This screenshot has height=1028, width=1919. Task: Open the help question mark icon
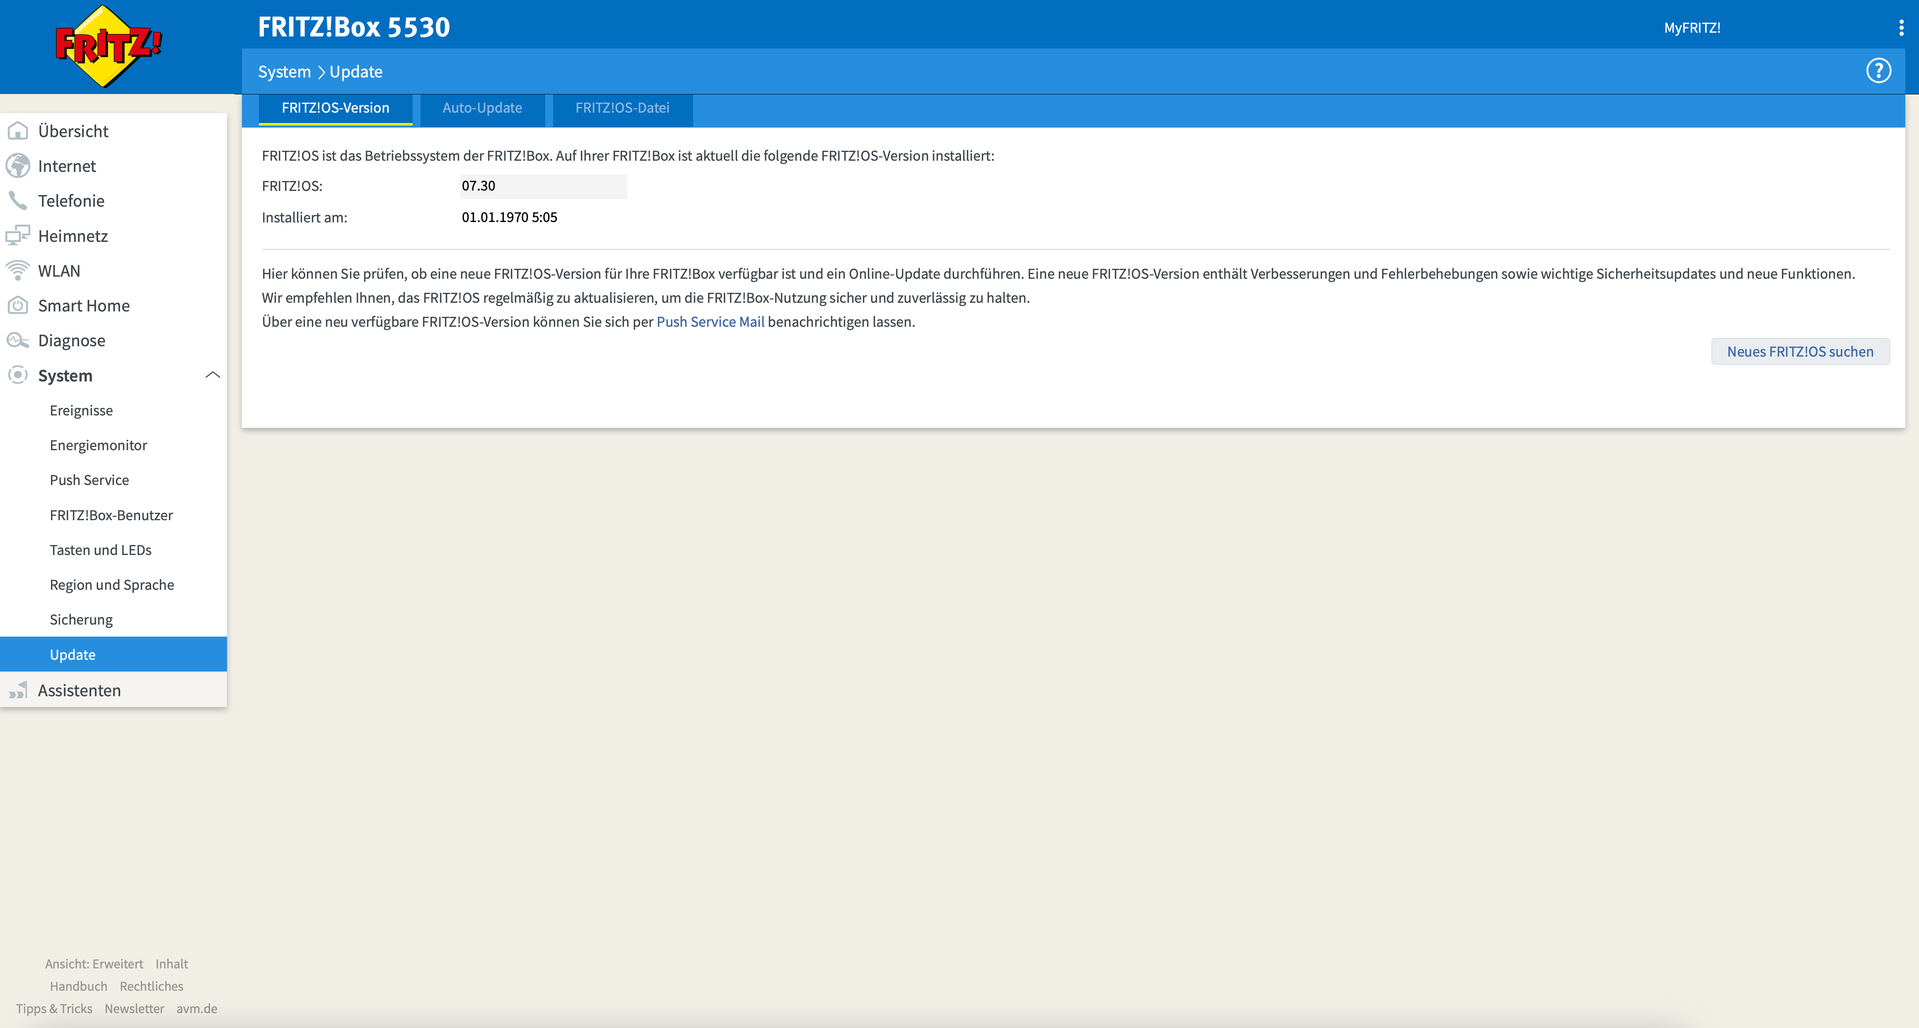1878,71
